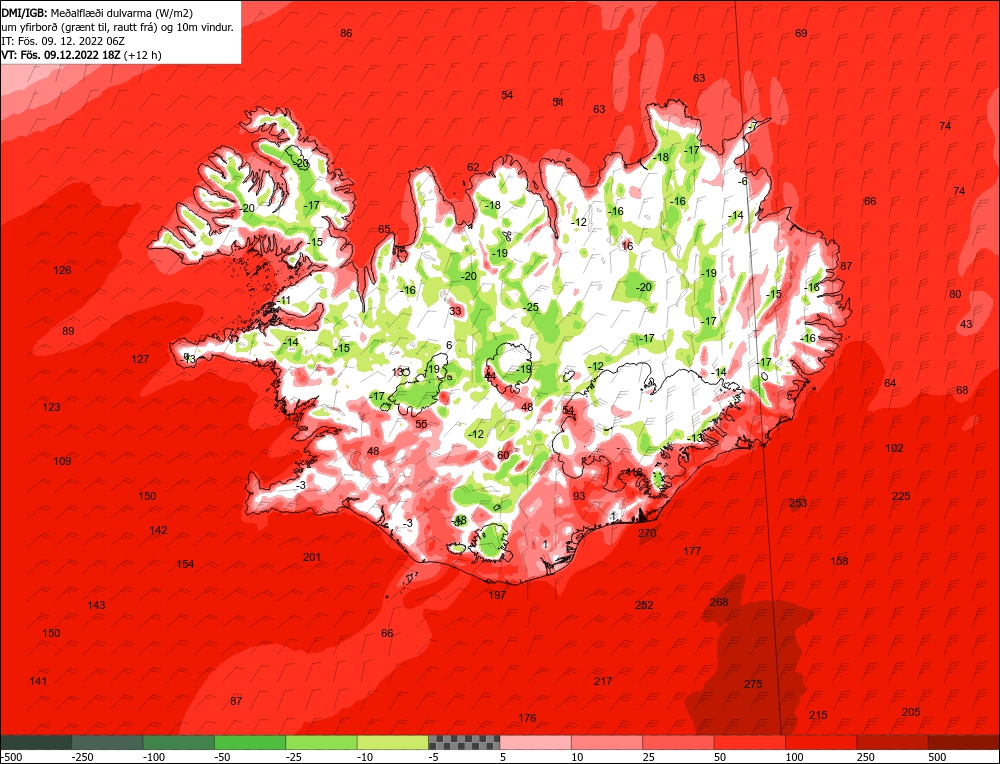Click the sea value '141' in the lower left
Screen dimensions: 1000x764
(38, 680)
